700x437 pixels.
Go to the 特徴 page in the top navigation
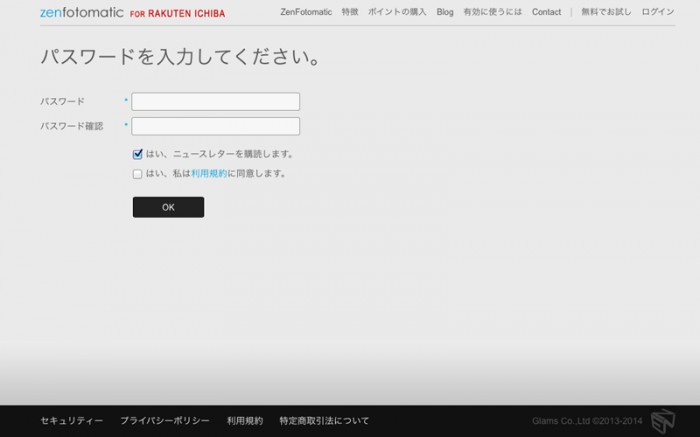point(350,13)
